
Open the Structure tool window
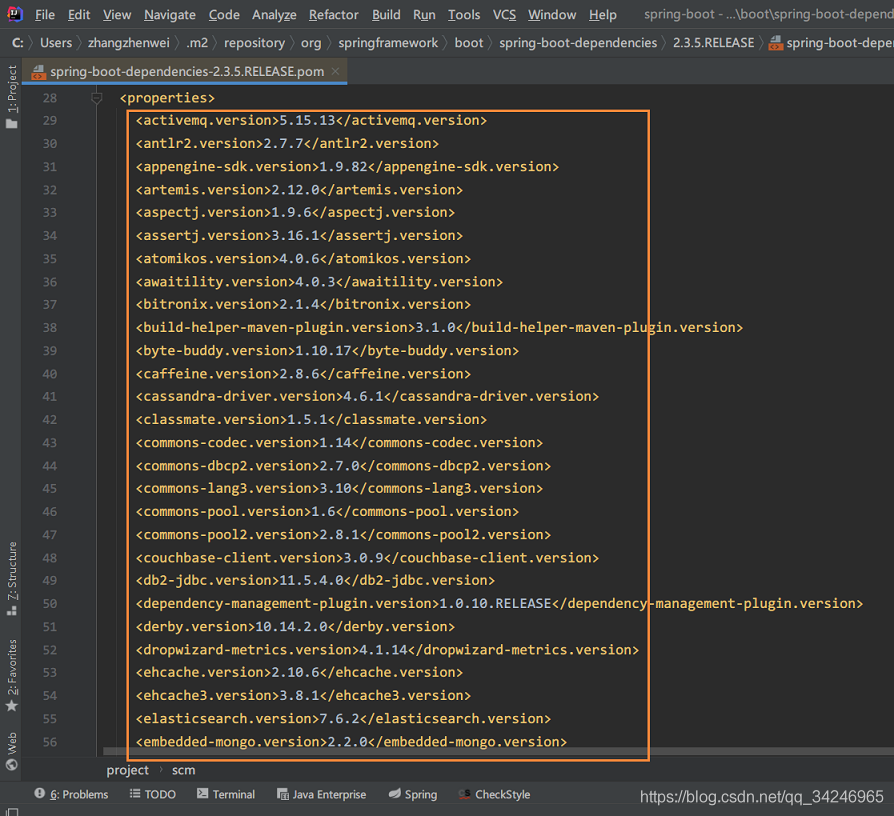tap(10, 570)
